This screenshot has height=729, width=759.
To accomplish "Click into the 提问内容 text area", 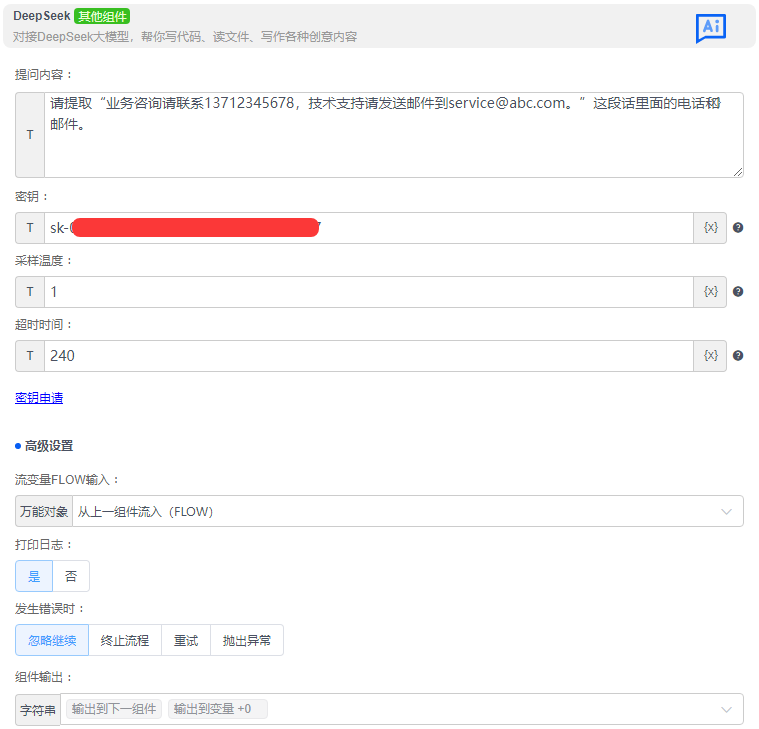I will coord(394,135).
